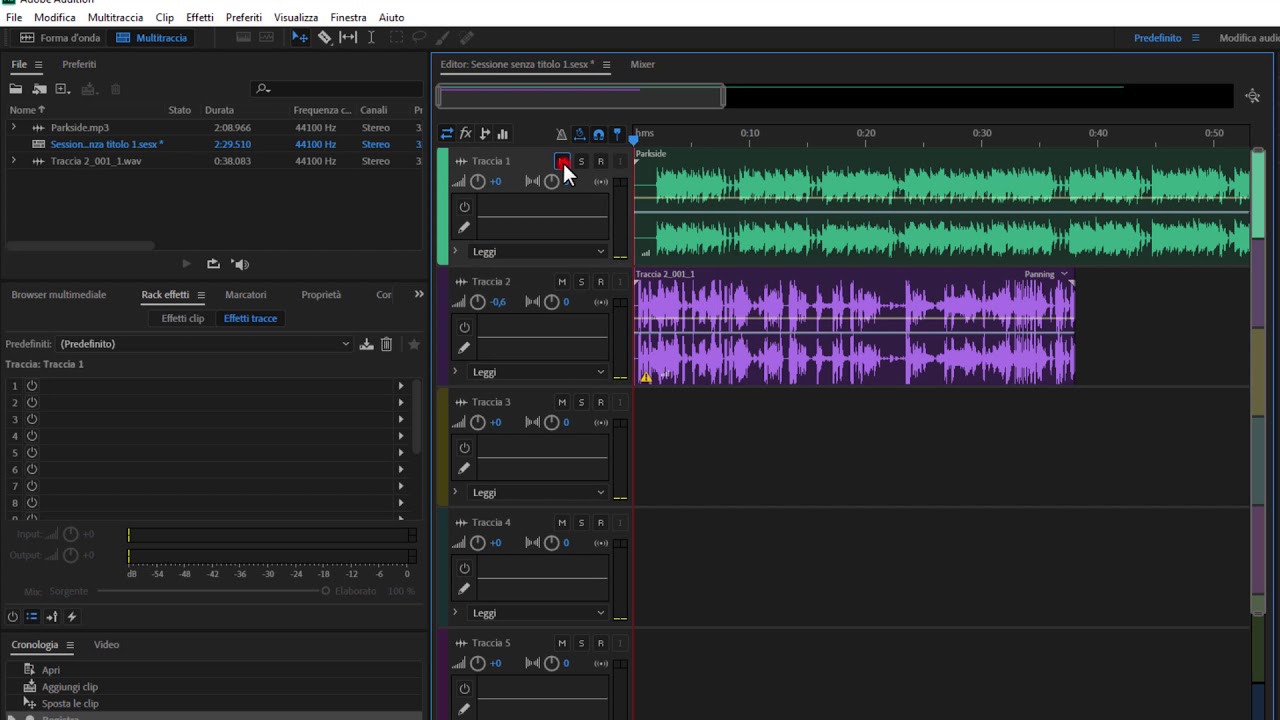Adjust Traccia 1 volume knob

click(478, 182)
